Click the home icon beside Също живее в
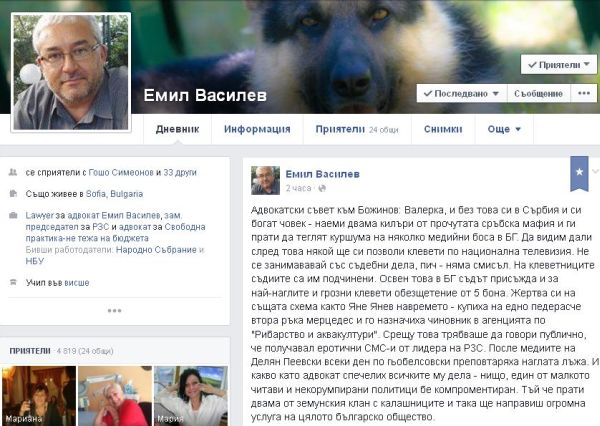 click(13, 194)
